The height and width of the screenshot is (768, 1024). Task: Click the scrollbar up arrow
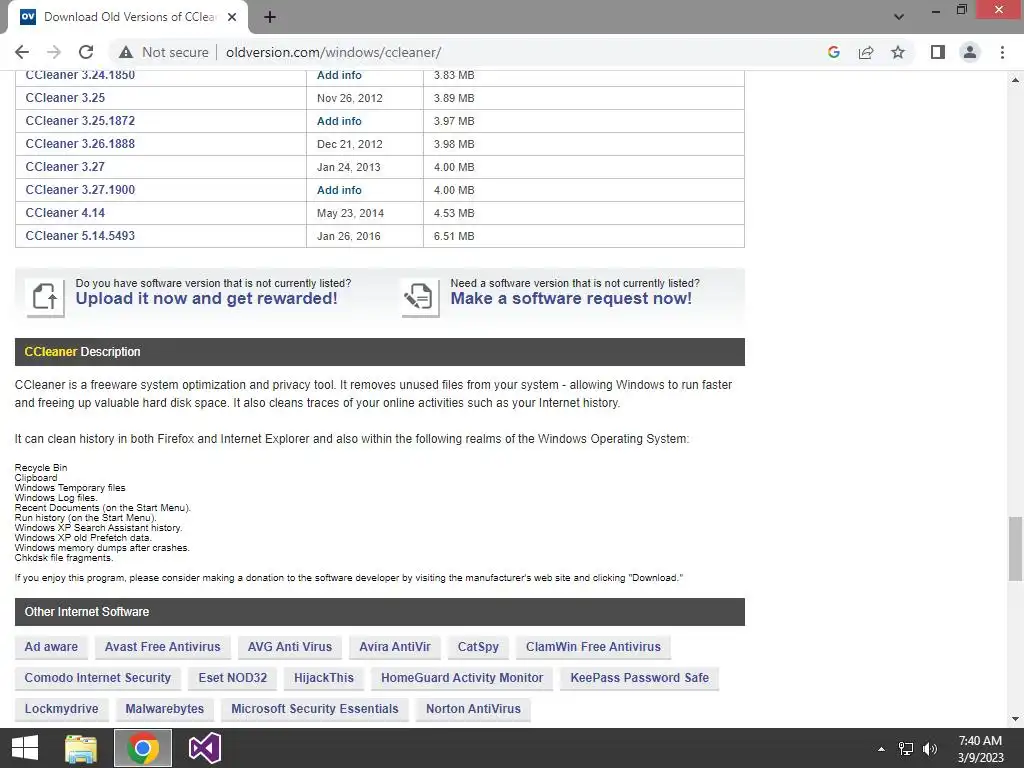click(1015, 80)
